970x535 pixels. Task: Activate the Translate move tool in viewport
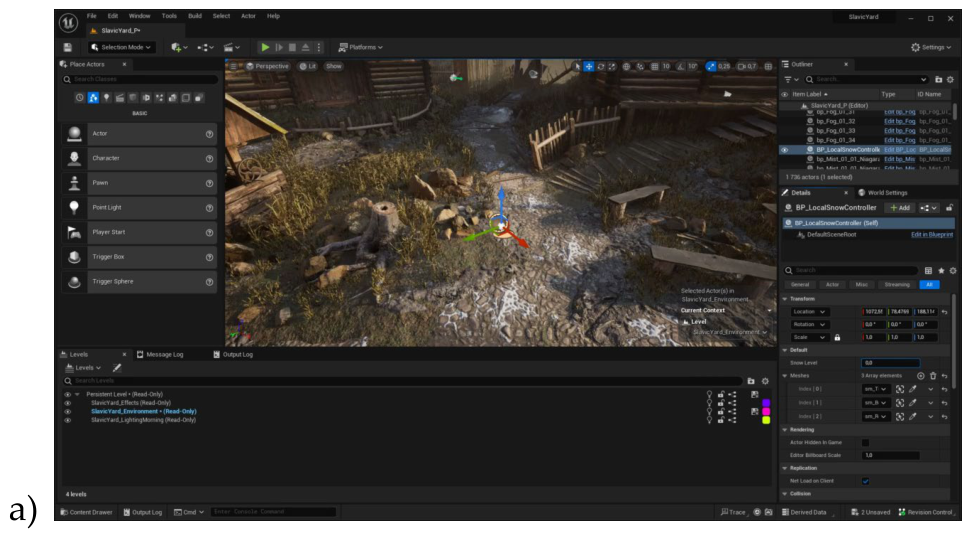tap(589, 66)
